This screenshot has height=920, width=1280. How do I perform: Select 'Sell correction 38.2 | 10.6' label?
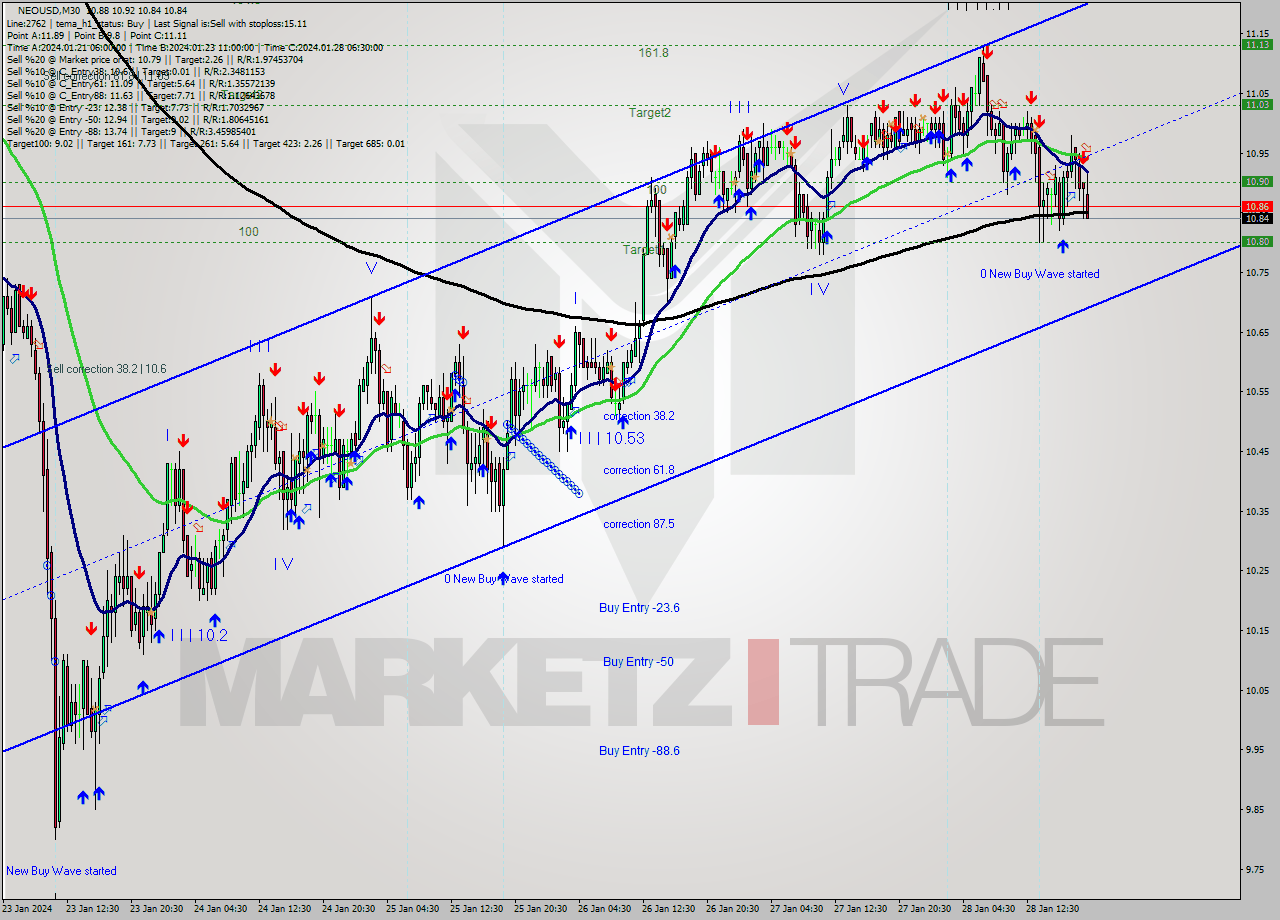(107, 369)
